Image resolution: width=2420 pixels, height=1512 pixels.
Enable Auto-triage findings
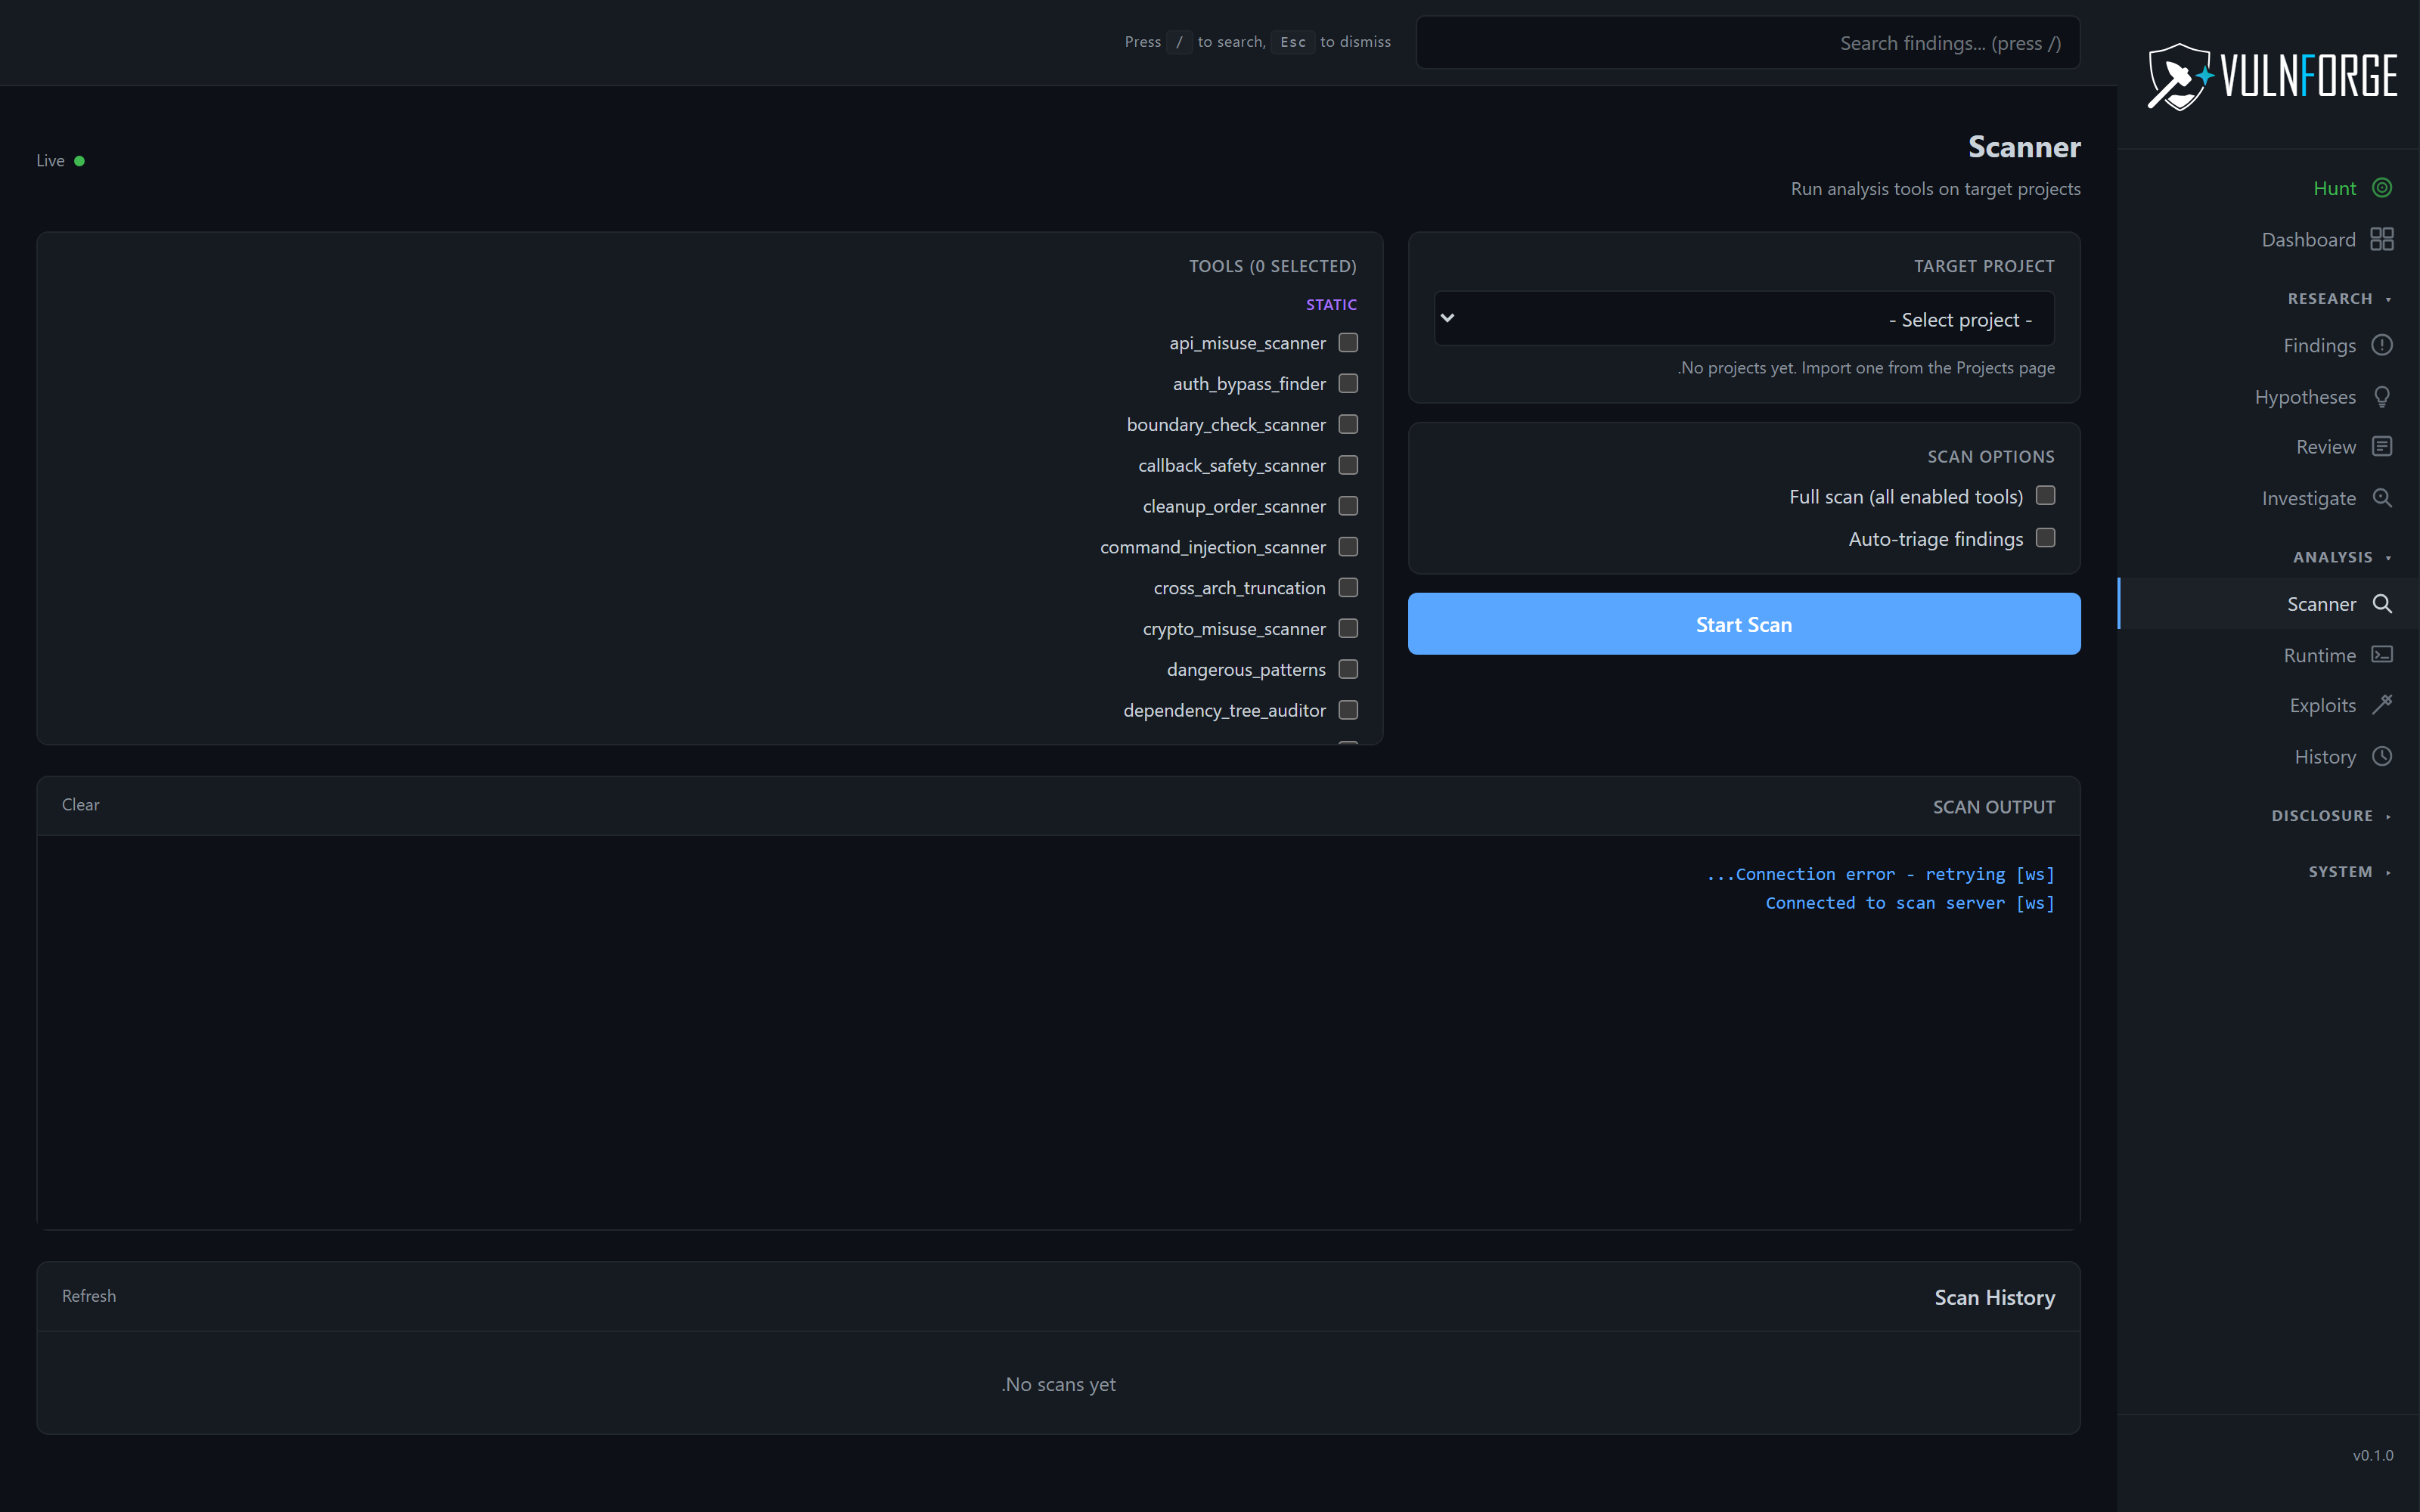tap(2045, 538)
